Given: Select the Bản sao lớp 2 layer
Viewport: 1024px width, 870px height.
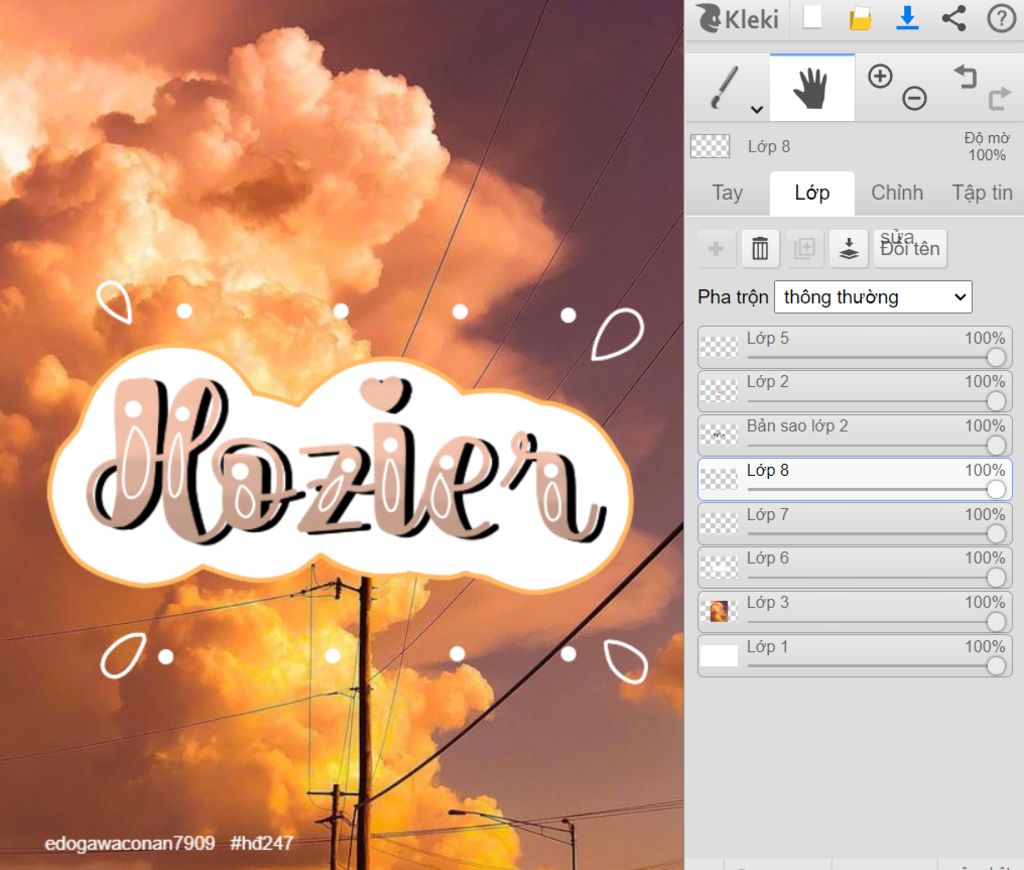Looking at the screenshot, I should [x=855, y=435].
